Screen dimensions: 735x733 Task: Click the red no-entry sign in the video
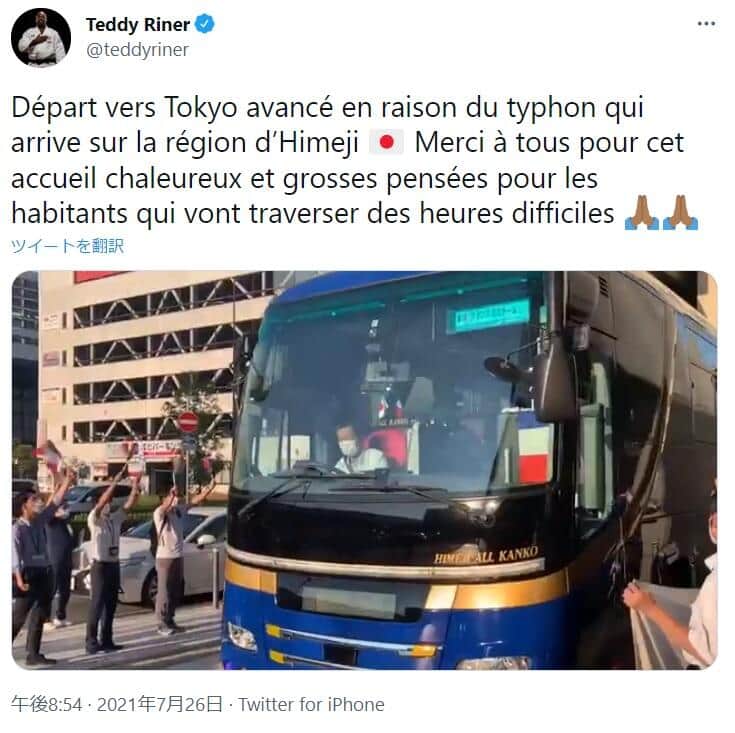(188, 422)
